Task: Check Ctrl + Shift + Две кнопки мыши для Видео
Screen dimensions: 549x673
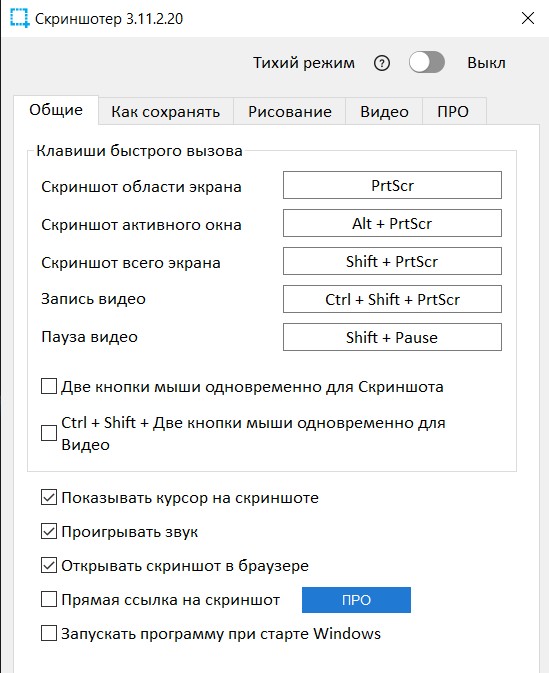Action: [49, 433]
